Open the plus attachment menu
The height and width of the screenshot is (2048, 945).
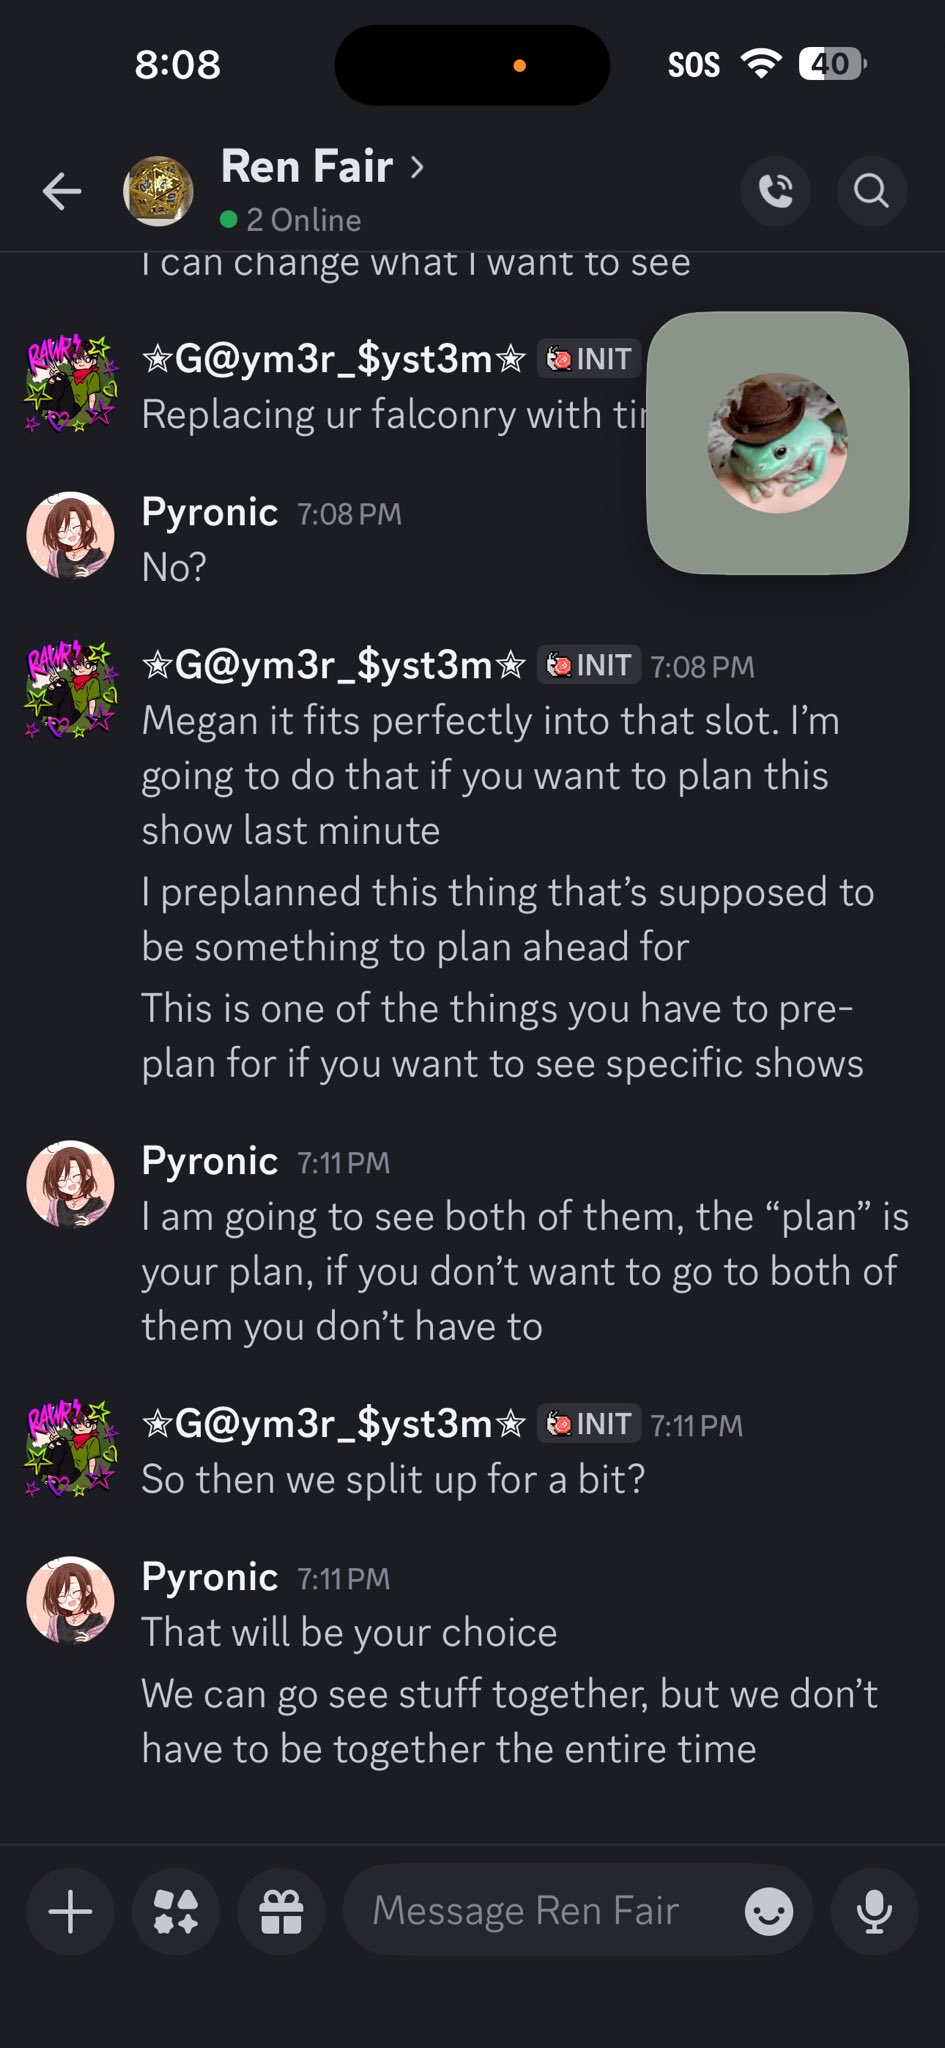(71, 1912)
